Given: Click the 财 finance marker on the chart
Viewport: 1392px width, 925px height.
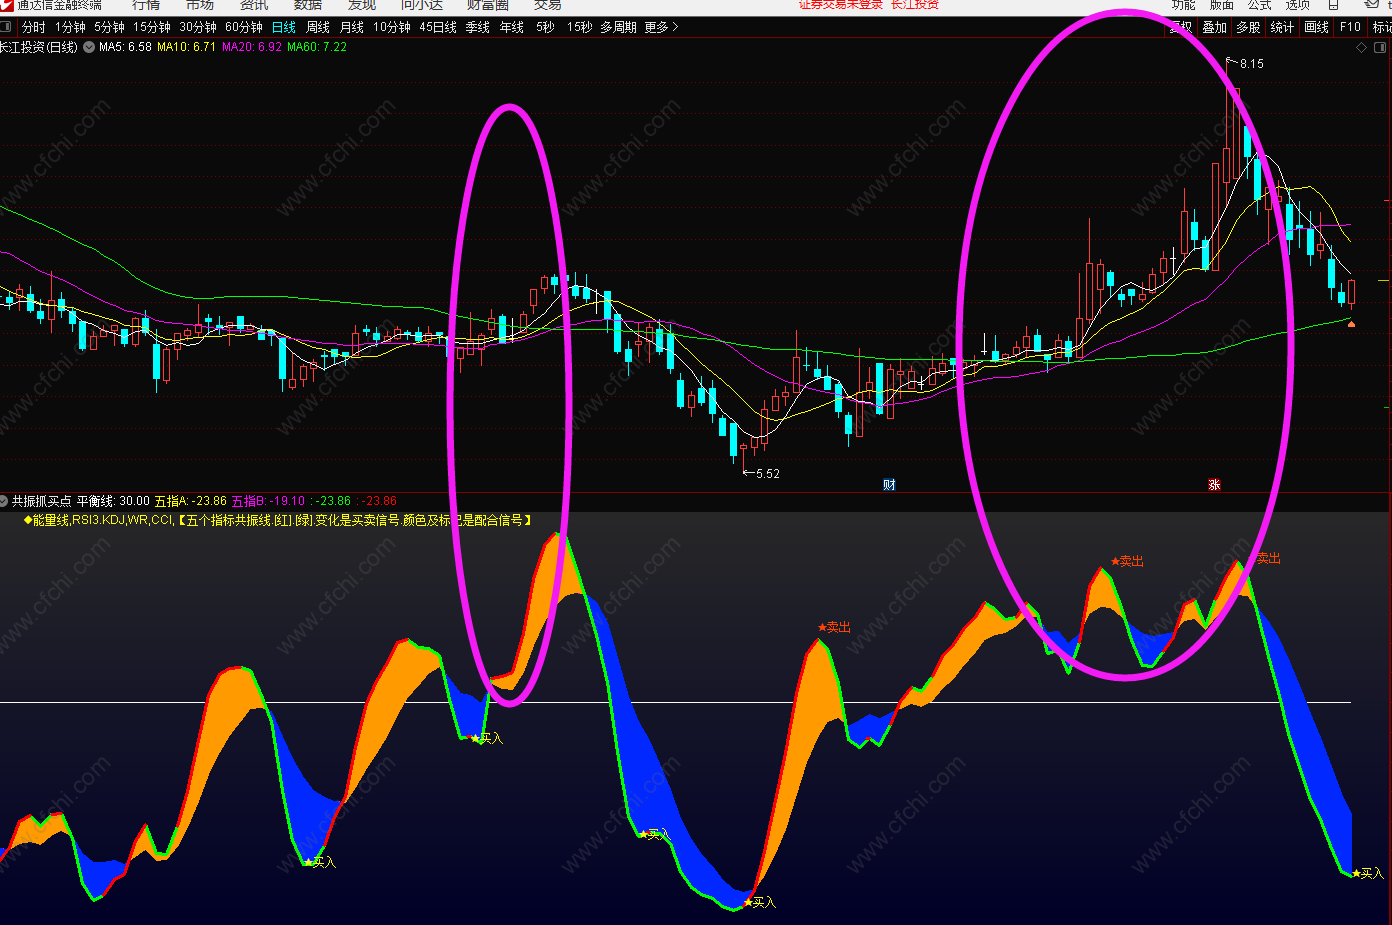Looking at the screenshot, I should 889,485.
